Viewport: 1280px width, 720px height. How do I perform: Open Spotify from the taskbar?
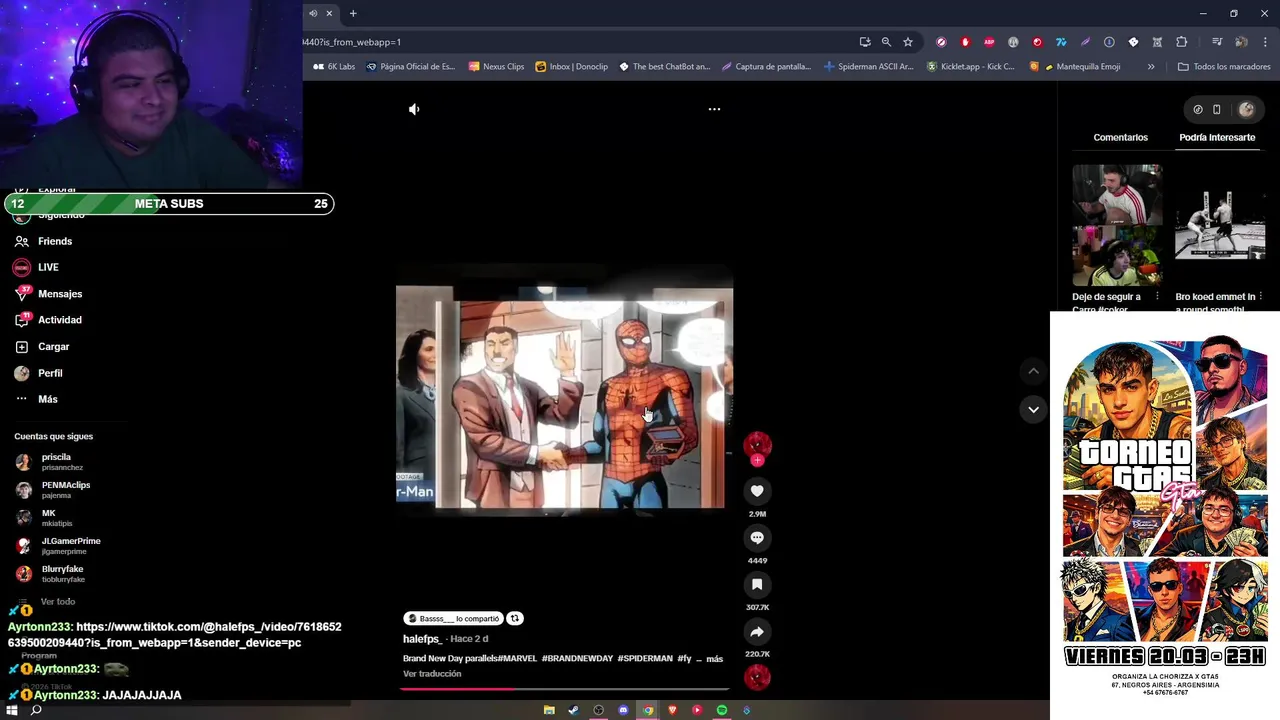point(721,710)
